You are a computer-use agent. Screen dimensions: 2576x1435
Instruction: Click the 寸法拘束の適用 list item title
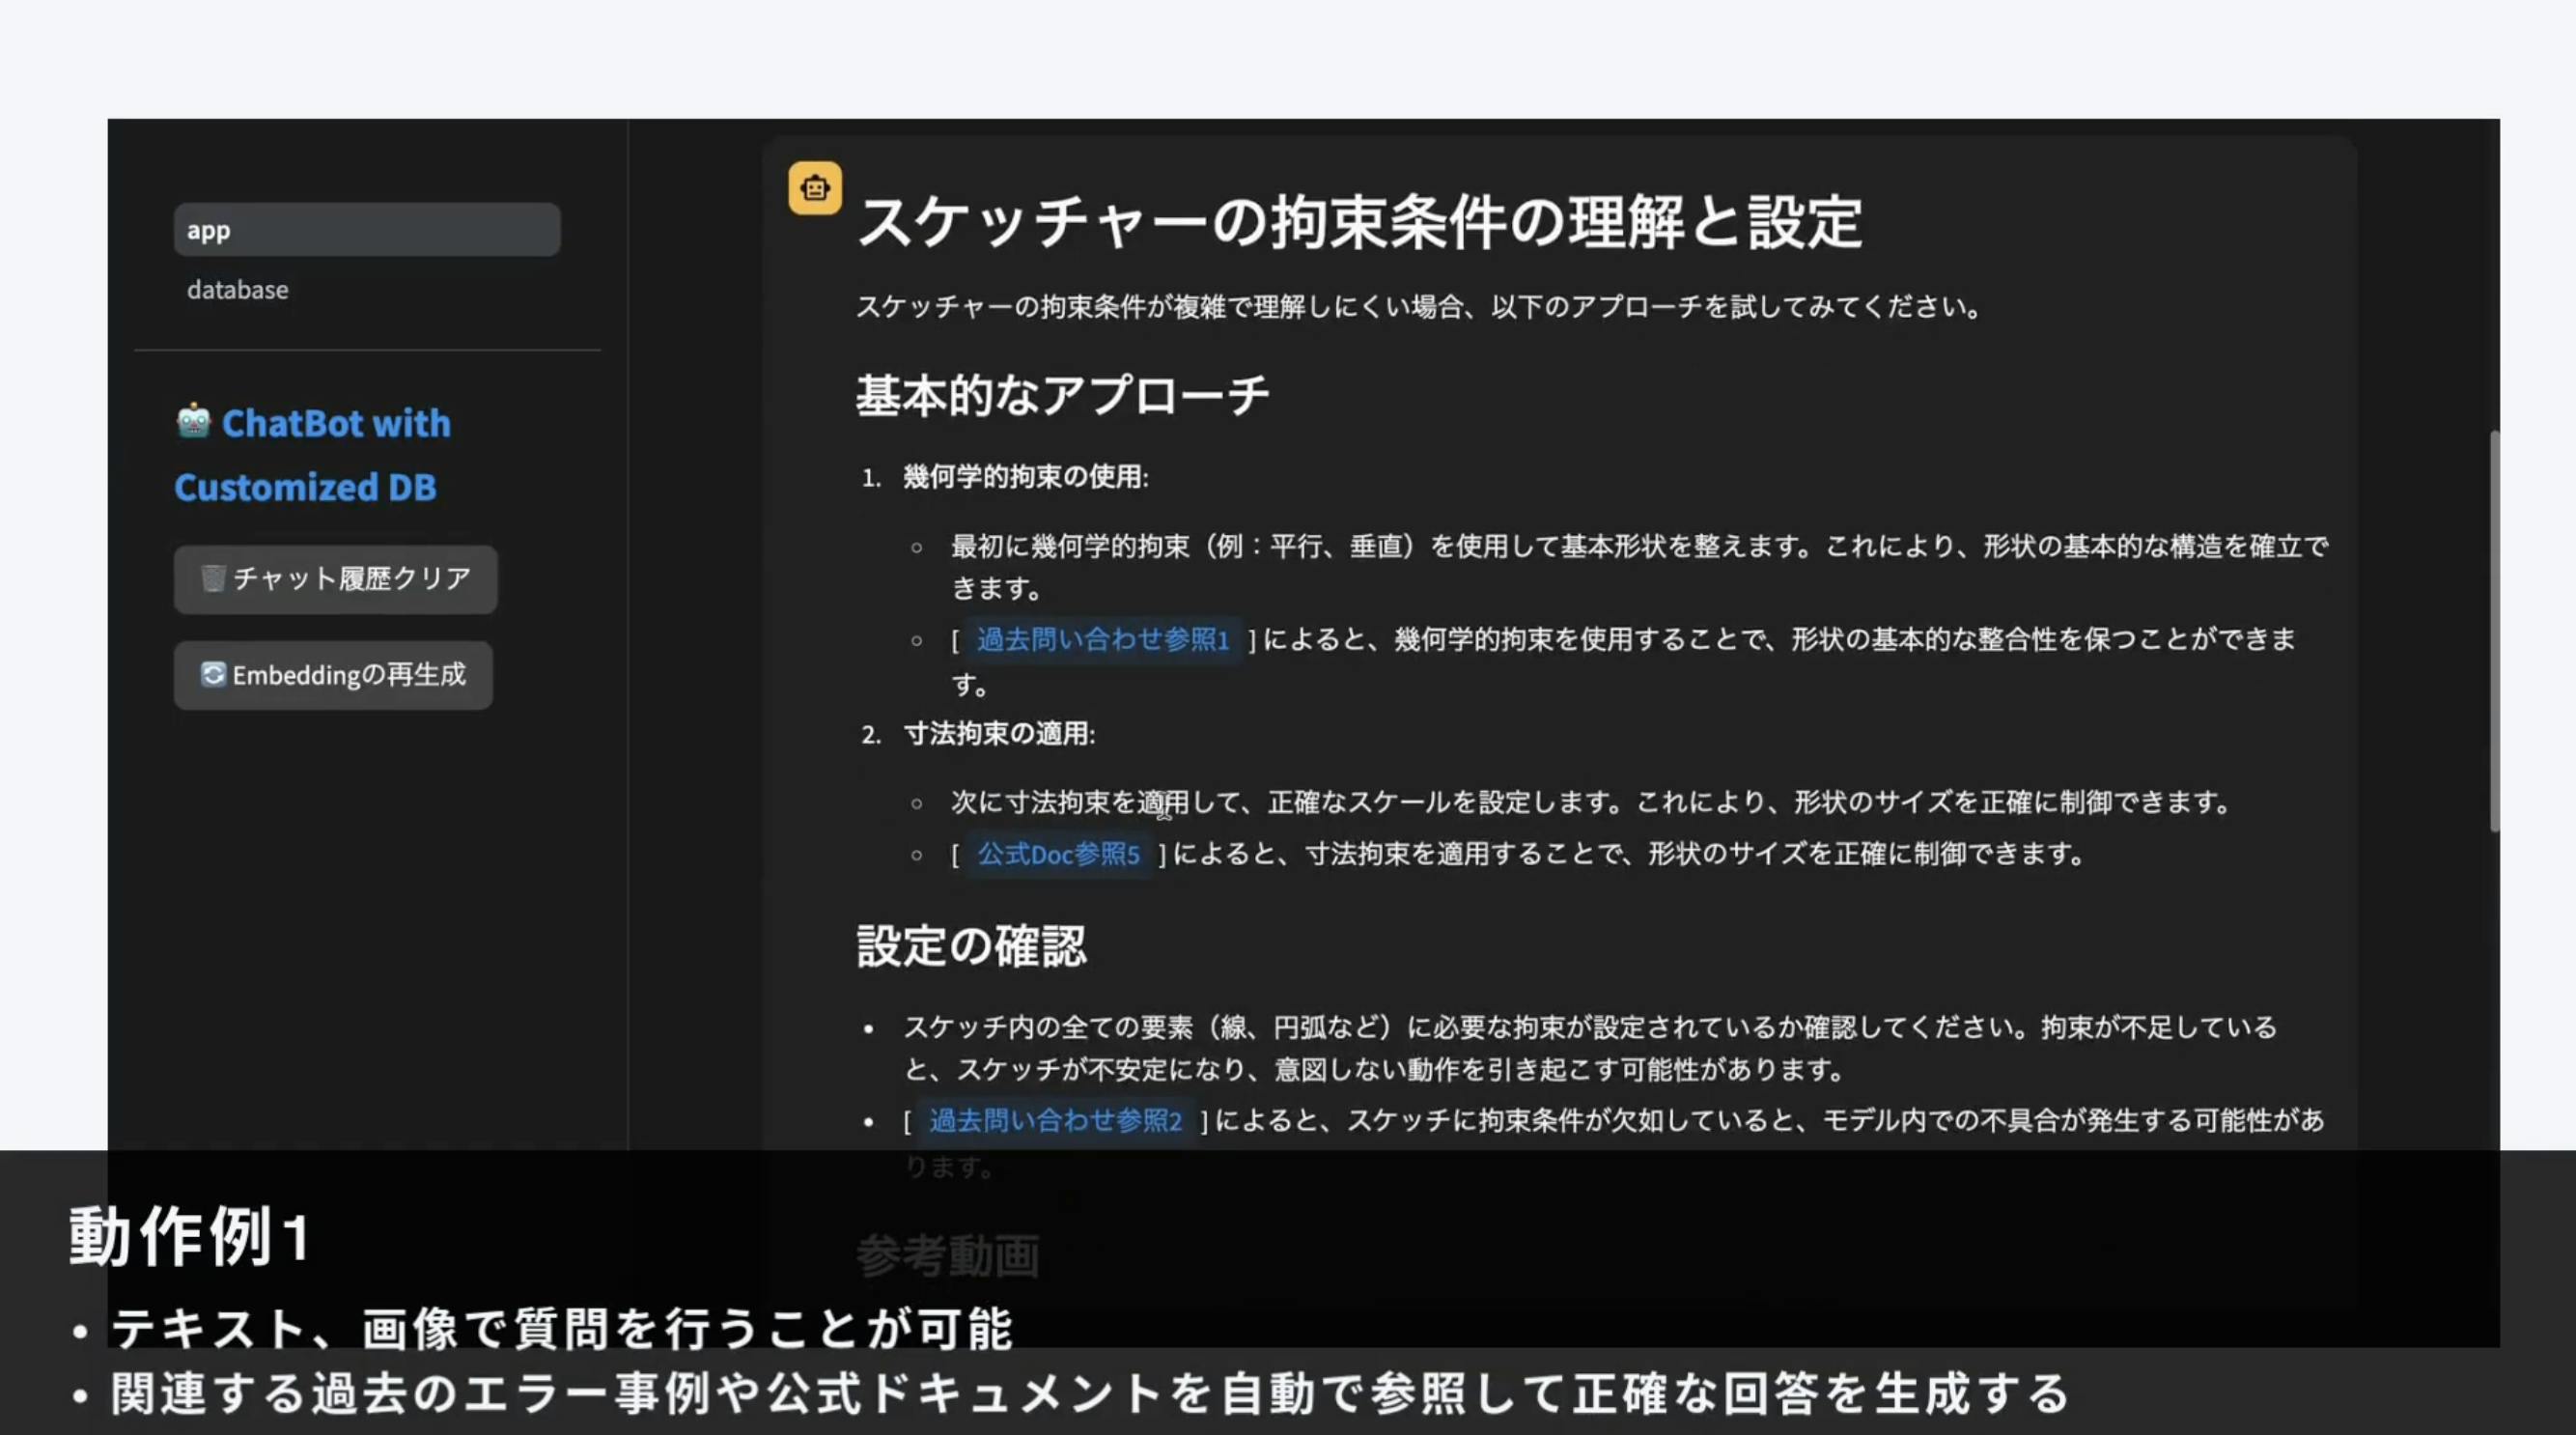click(999, 734)
